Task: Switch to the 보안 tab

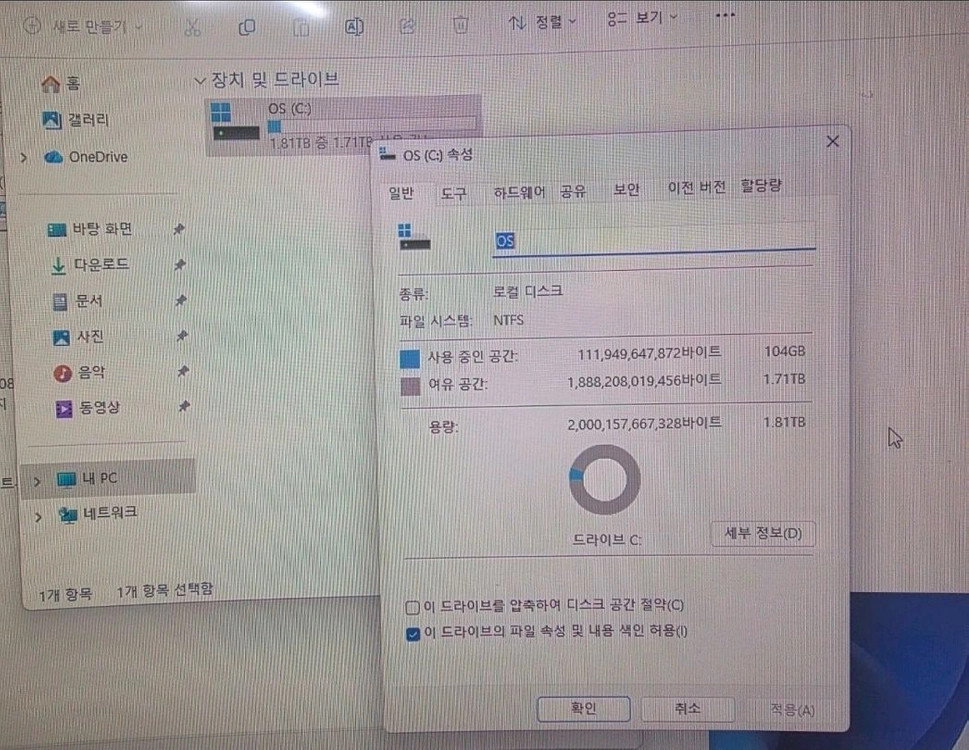Action: 626,189
